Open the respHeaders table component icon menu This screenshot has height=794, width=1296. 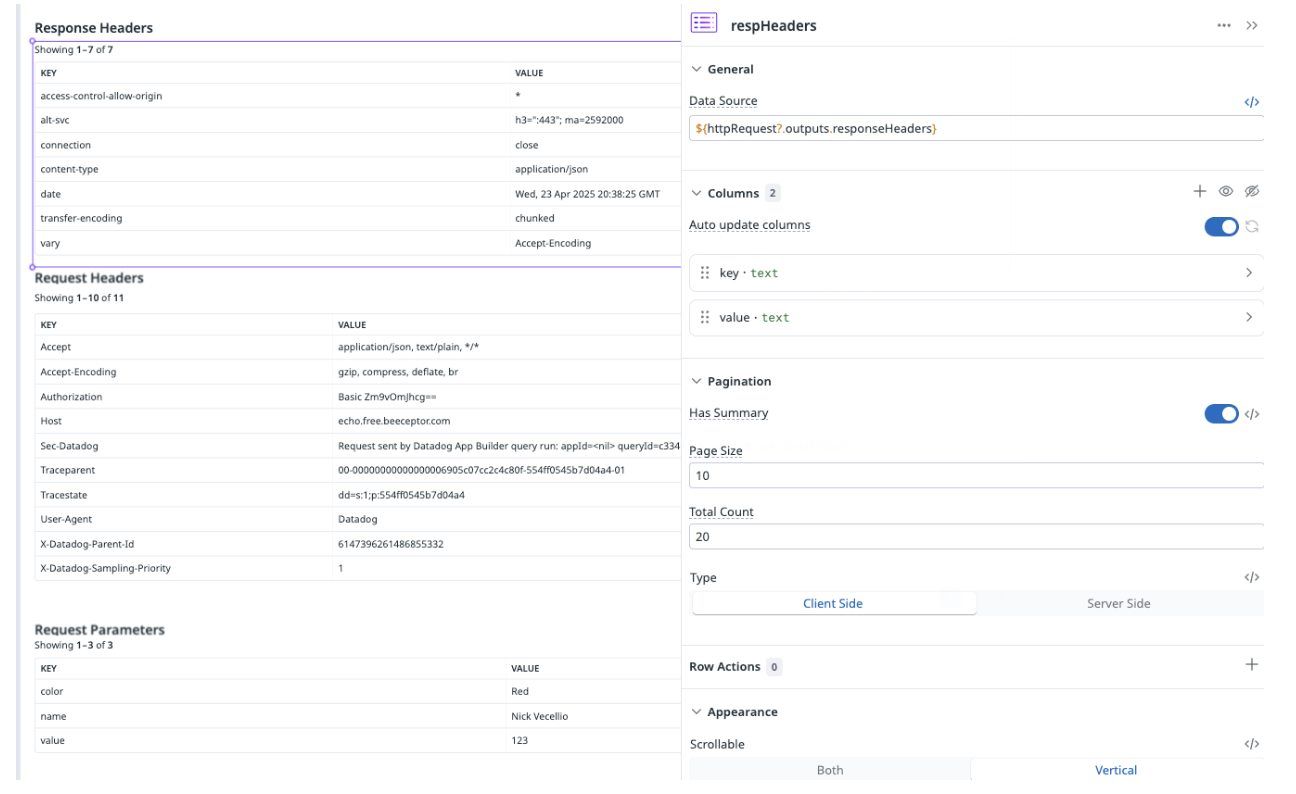click(703, 22)
